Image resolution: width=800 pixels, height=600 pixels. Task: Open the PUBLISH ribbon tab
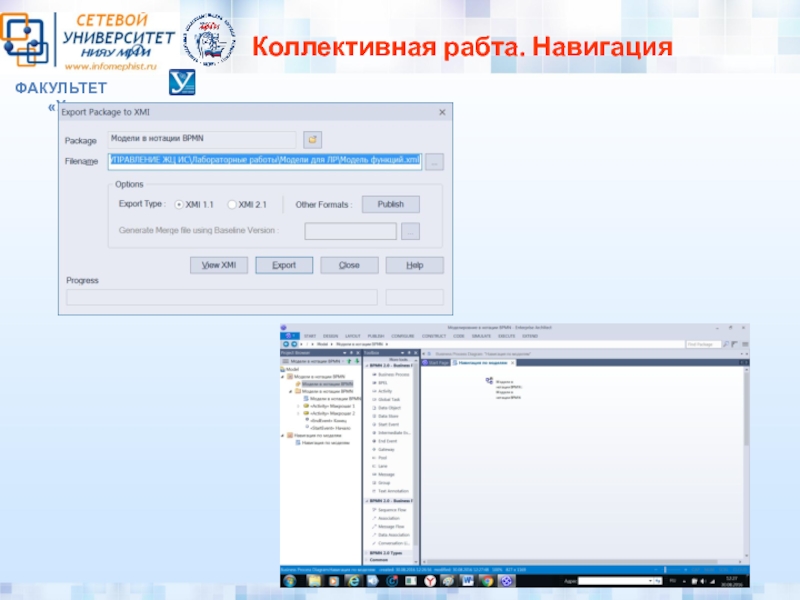pos(375,336)
